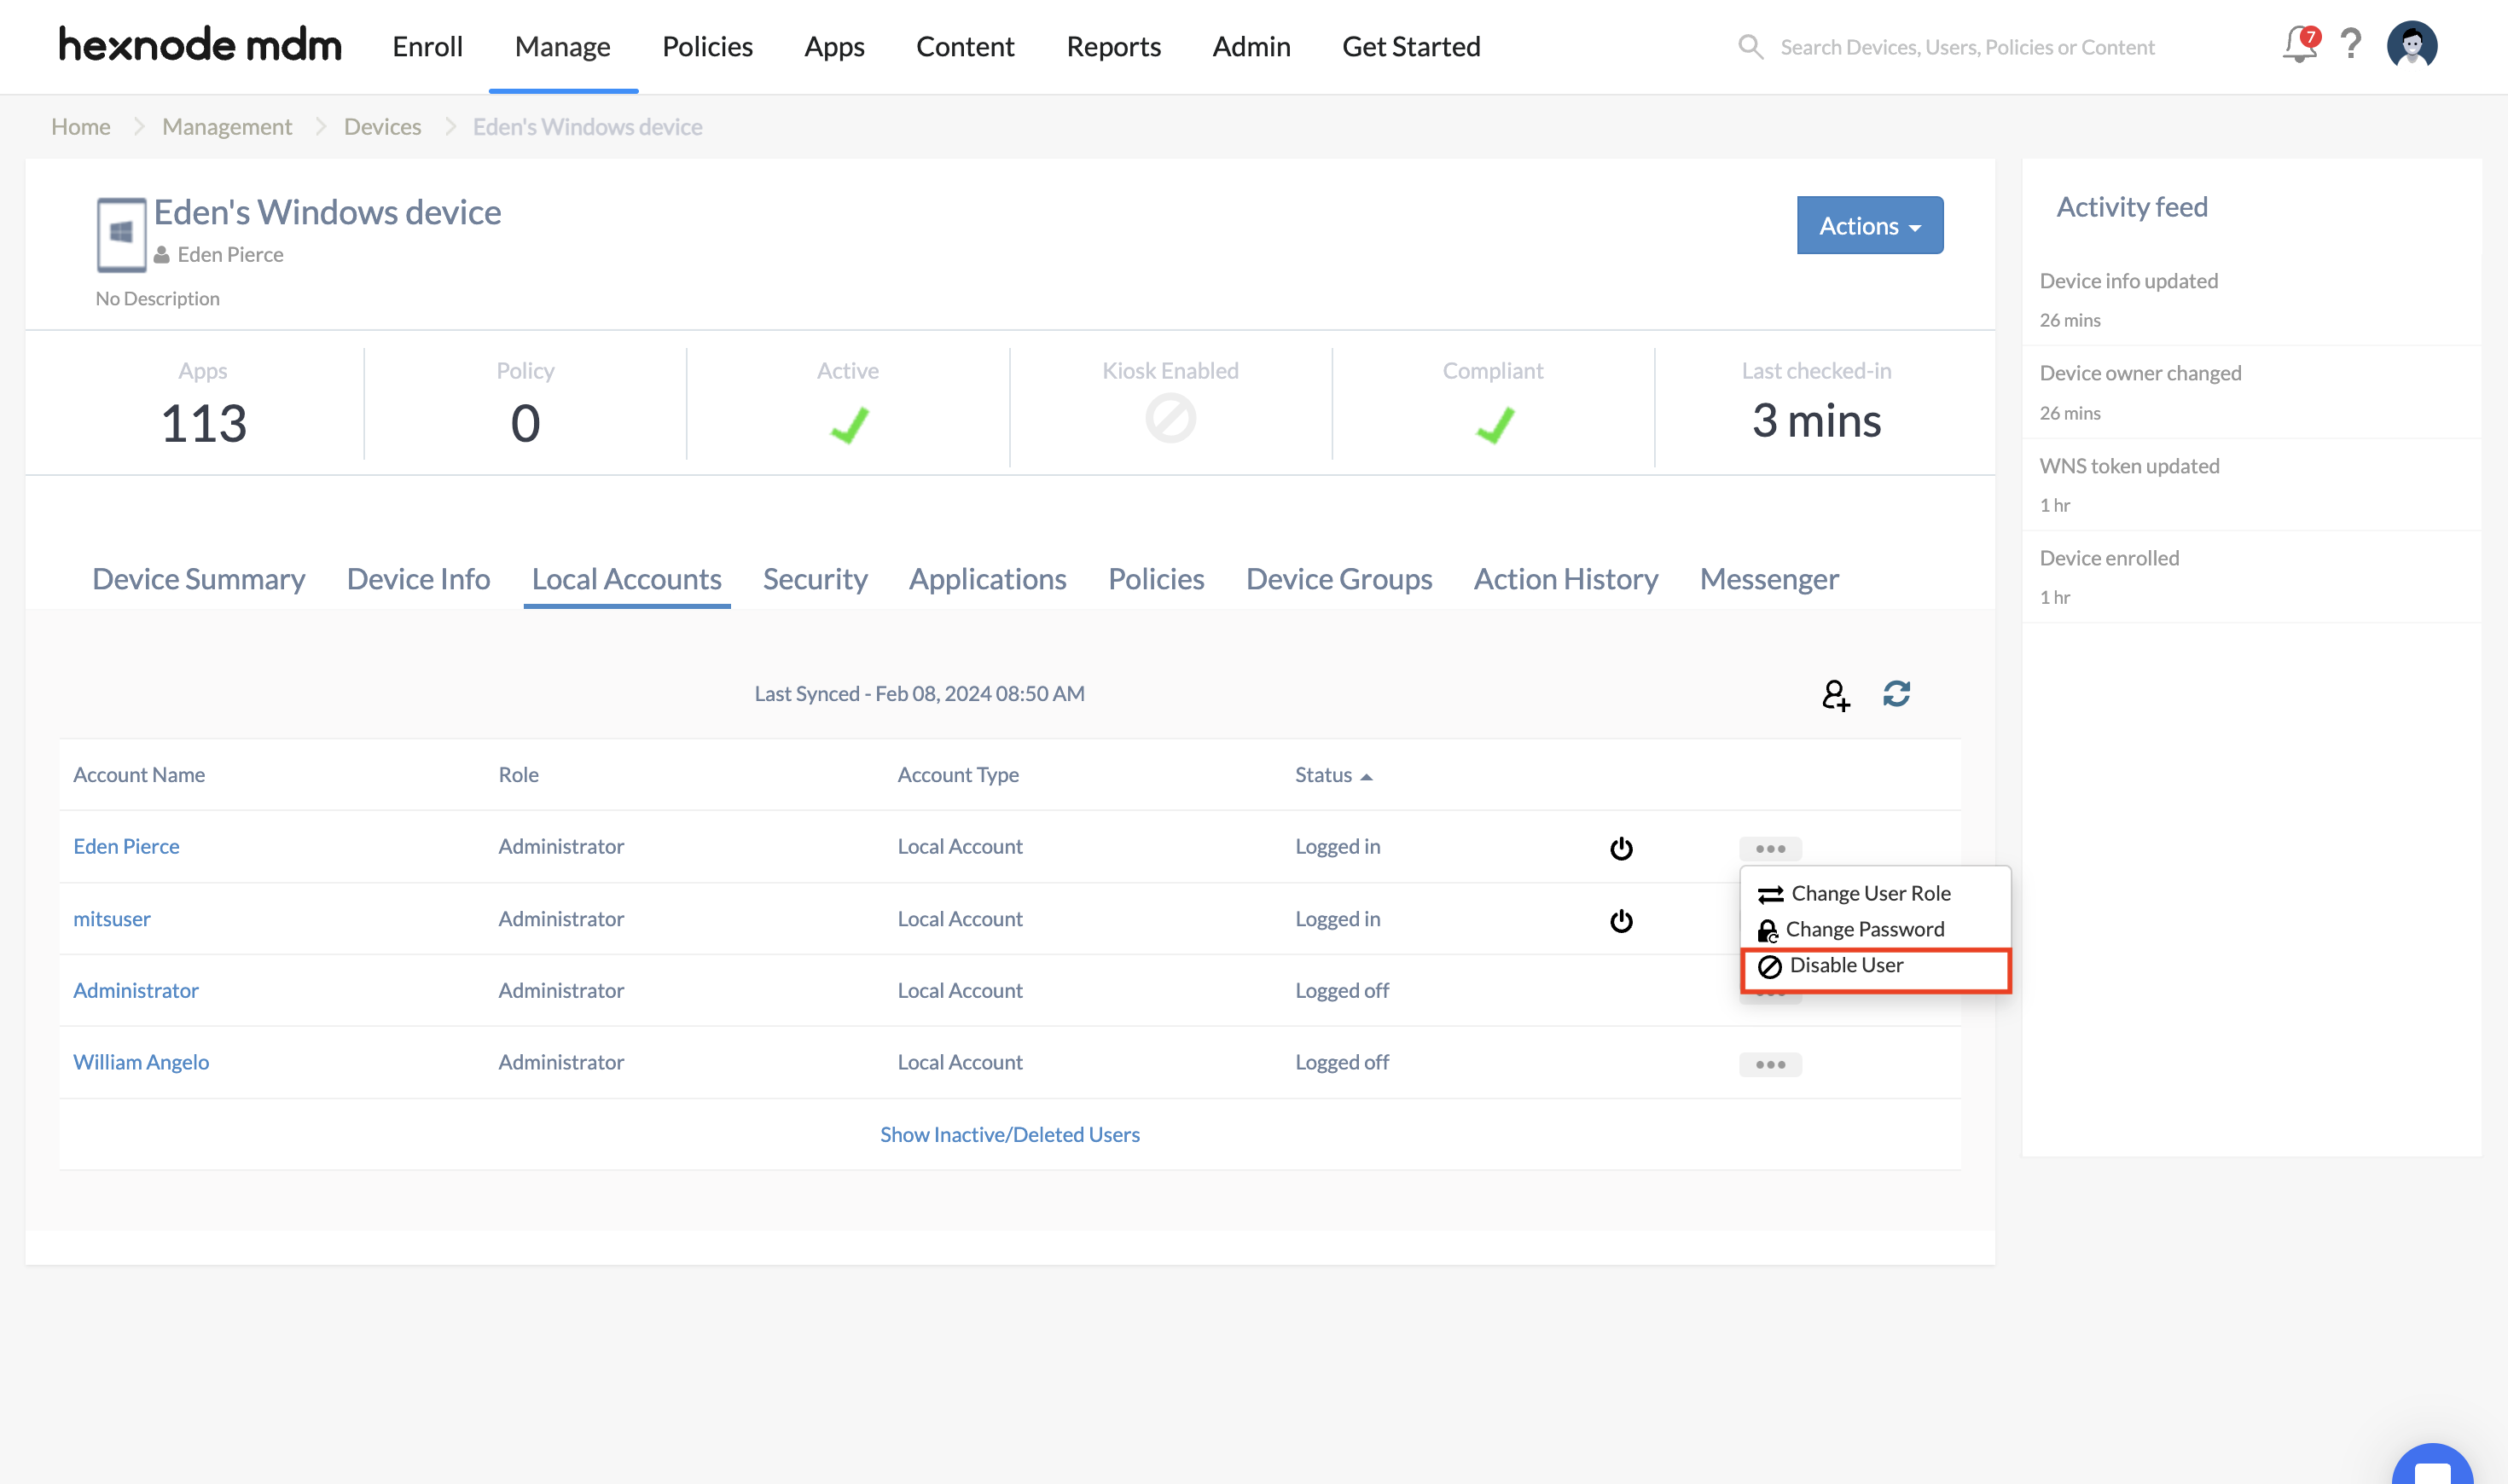Refresh local accounts with sync icon

[x=1897, y=693]
